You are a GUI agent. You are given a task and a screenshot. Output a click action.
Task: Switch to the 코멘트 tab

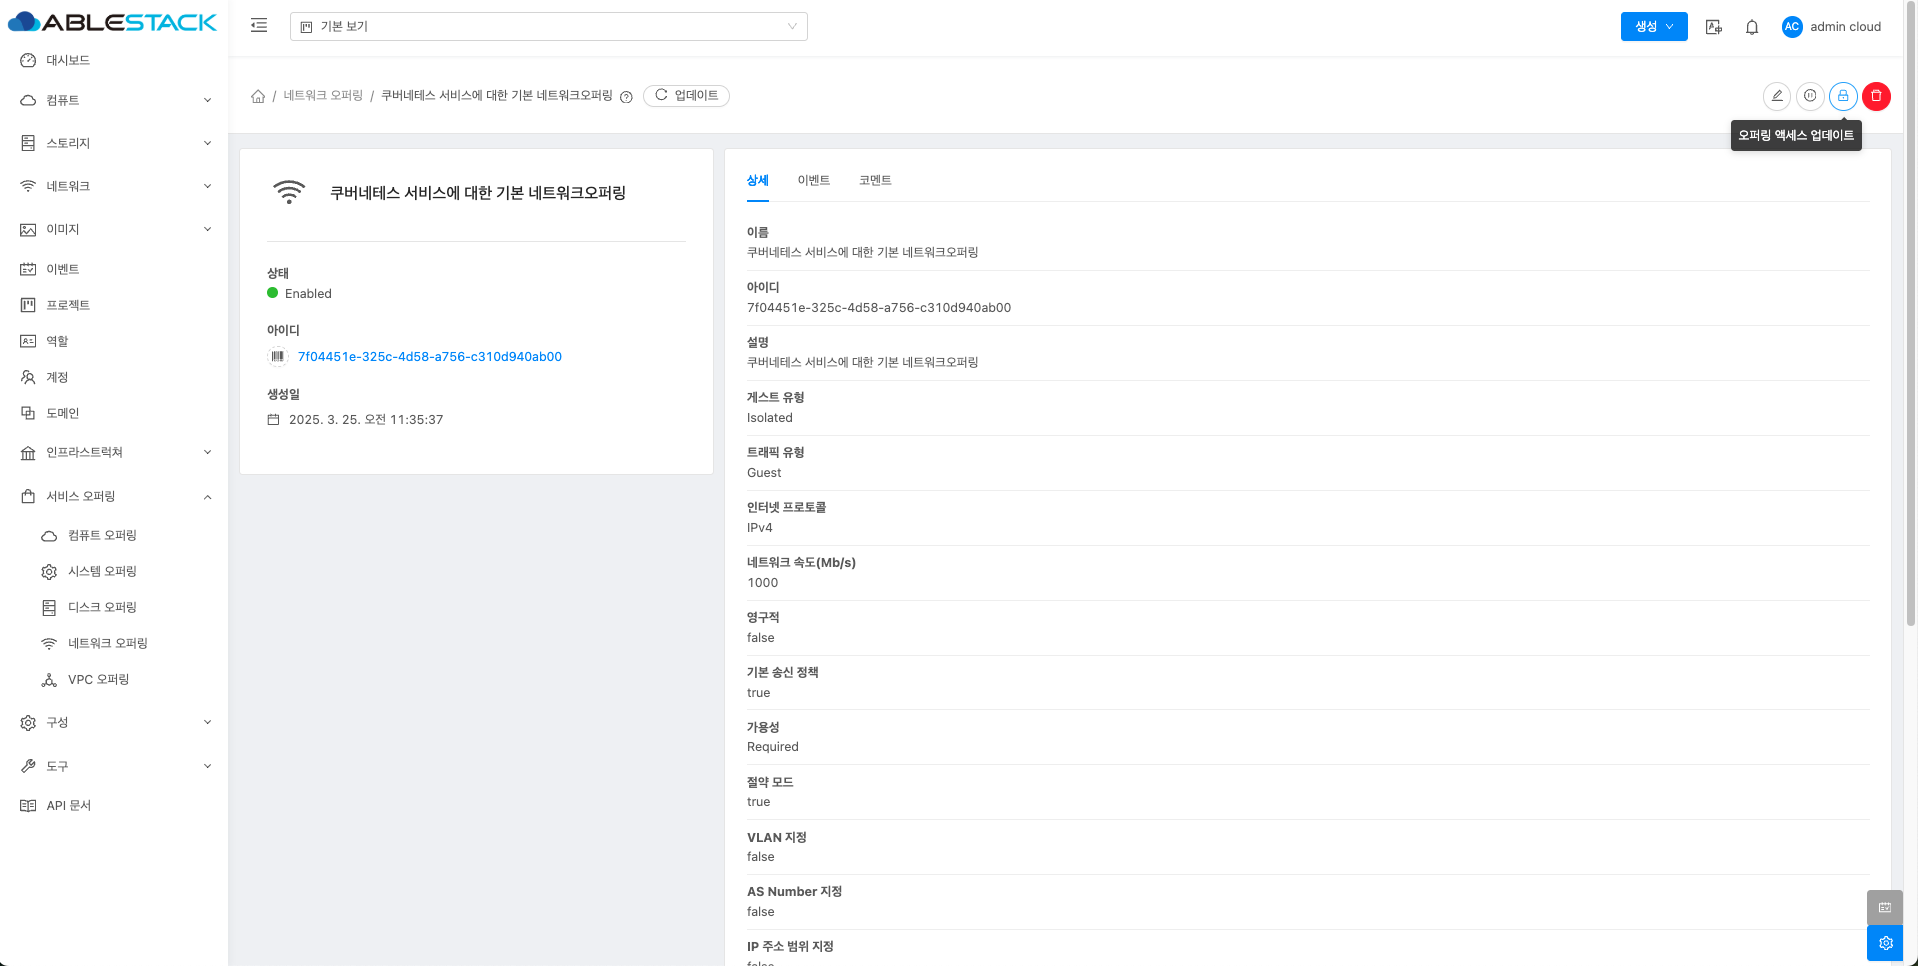click(875, 180)
